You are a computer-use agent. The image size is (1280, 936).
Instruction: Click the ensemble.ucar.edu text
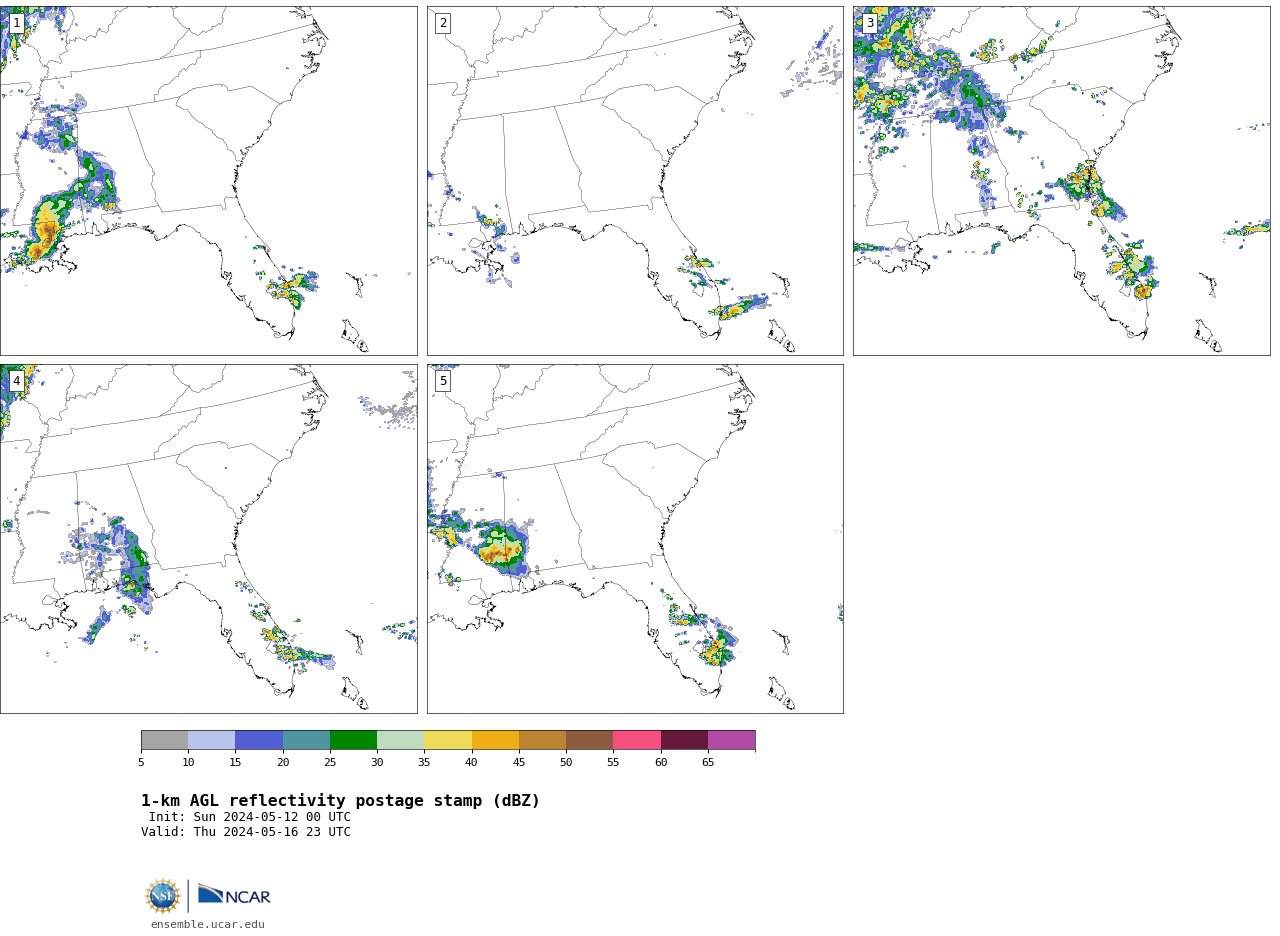point(208,925)
